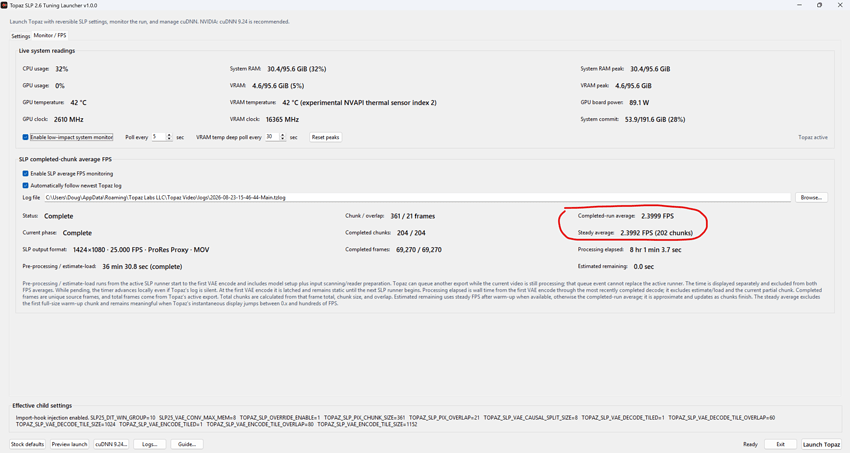Open the cuDNN 9.24 manager button
850x453 pixels.
111,444
